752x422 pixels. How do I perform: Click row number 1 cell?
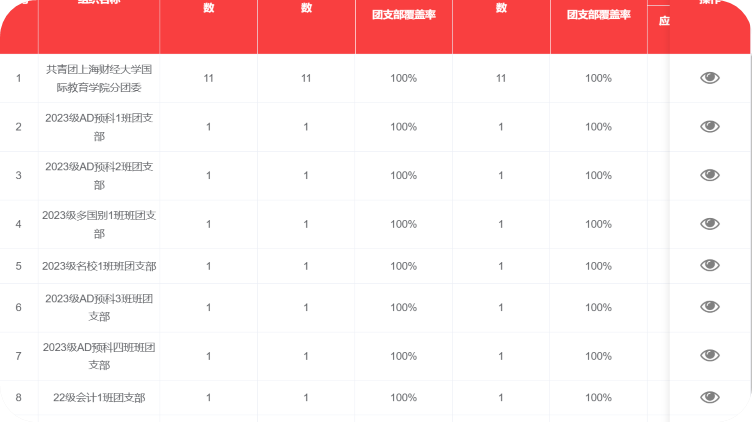tap(18, 78)
